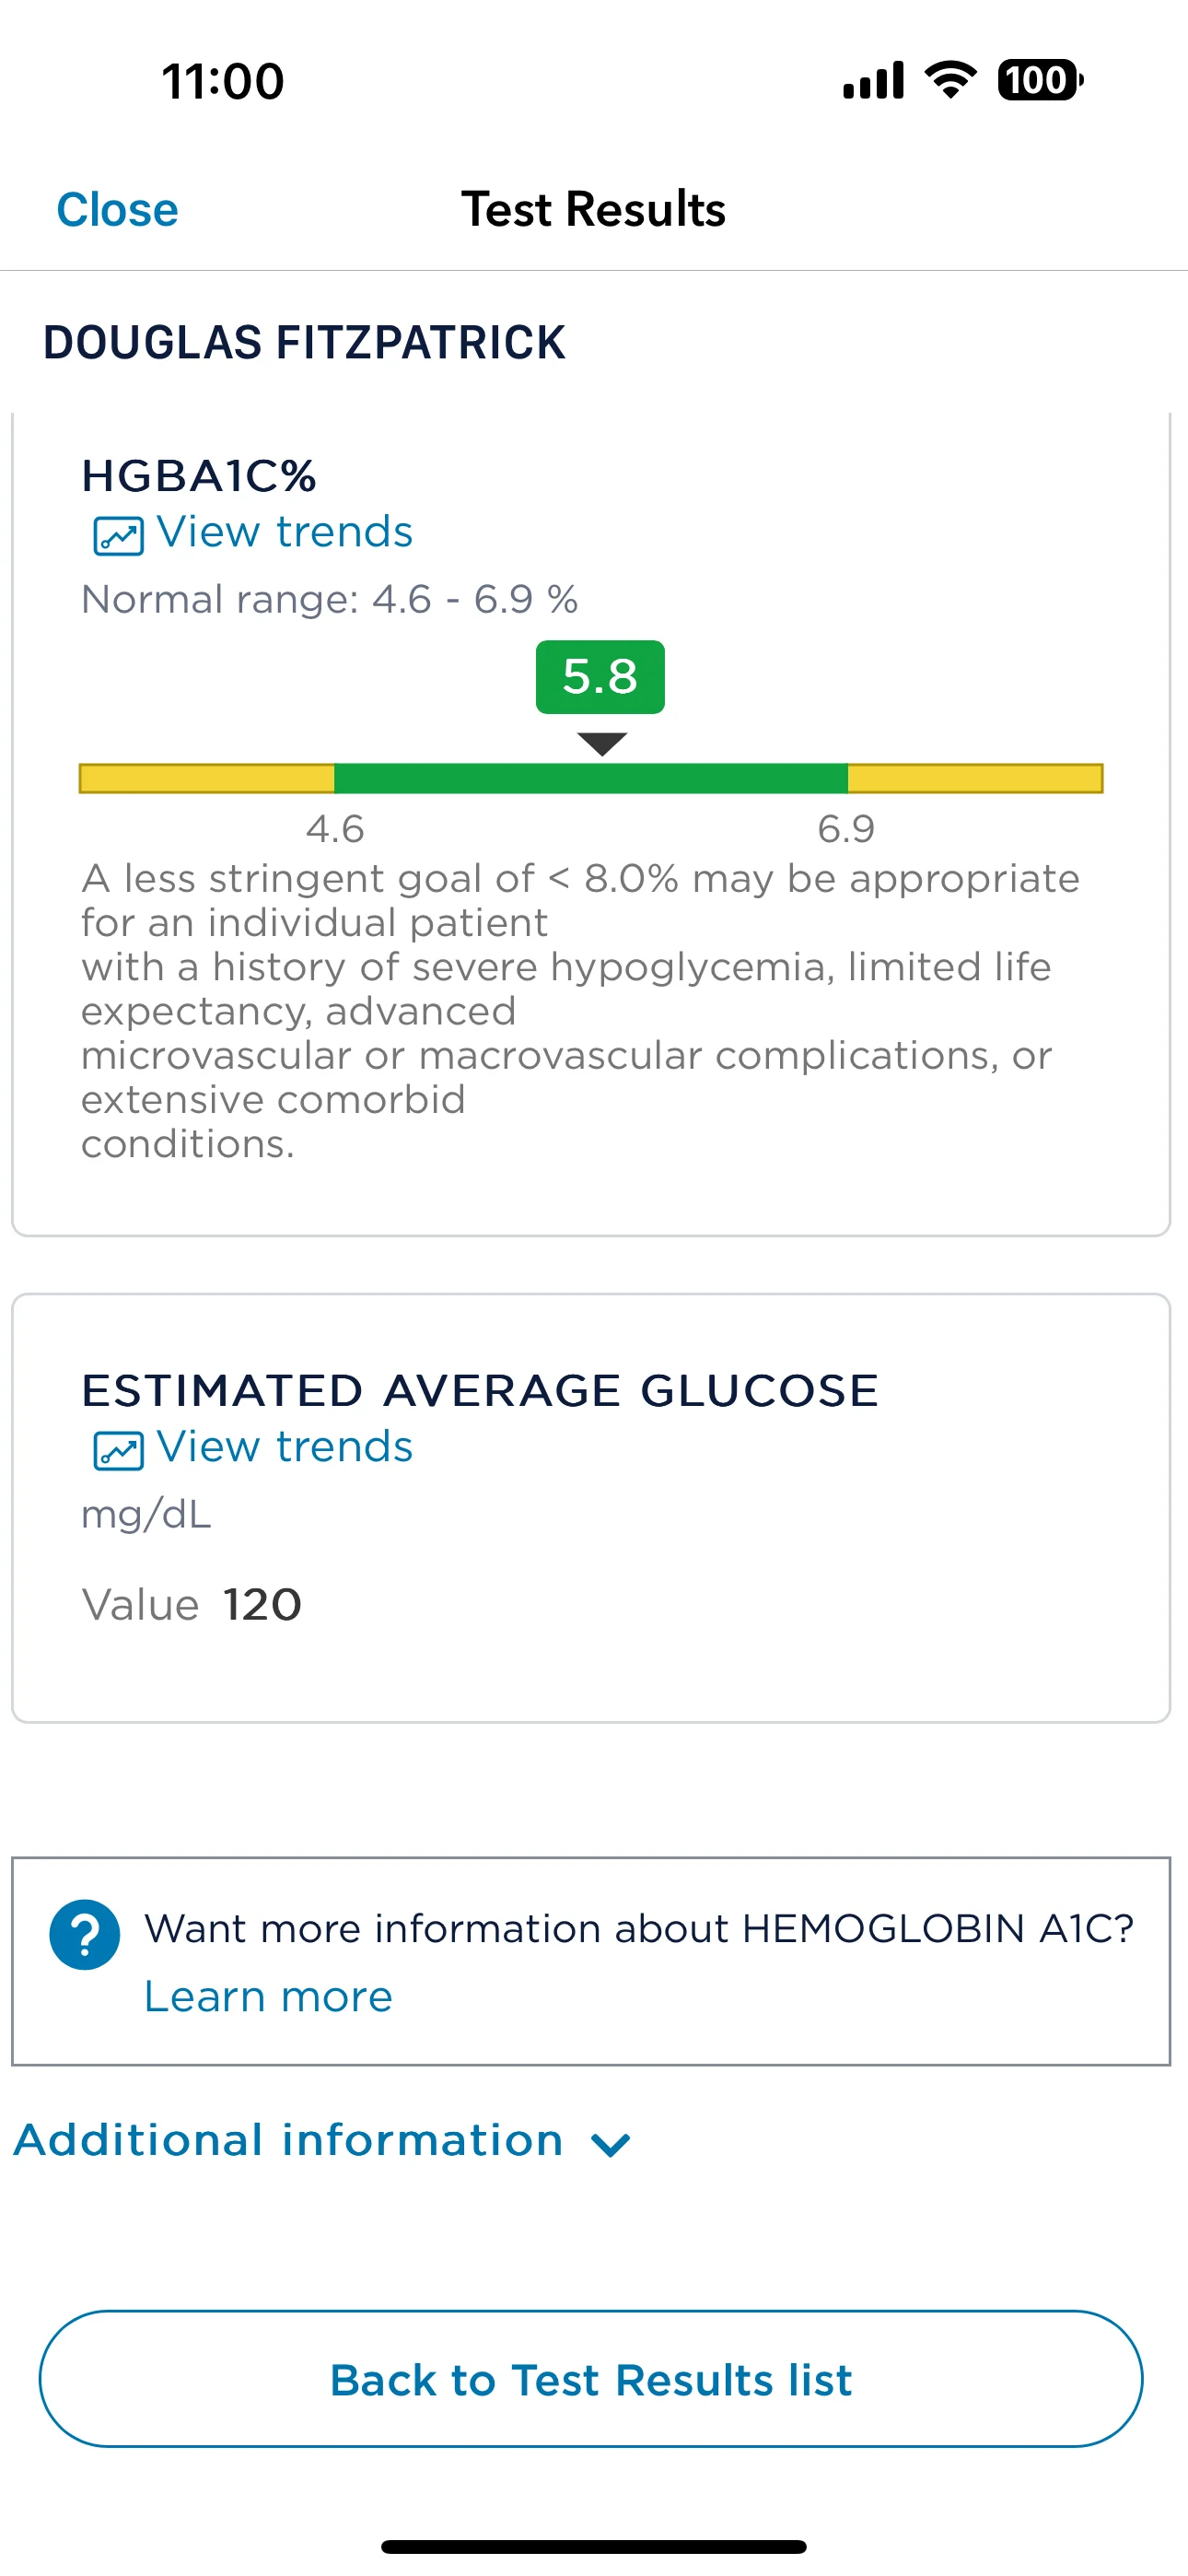This screenshot has height=2576, width=1188.
Task: Tap the battery indicator in status bar
Action: coord(1039,81)
